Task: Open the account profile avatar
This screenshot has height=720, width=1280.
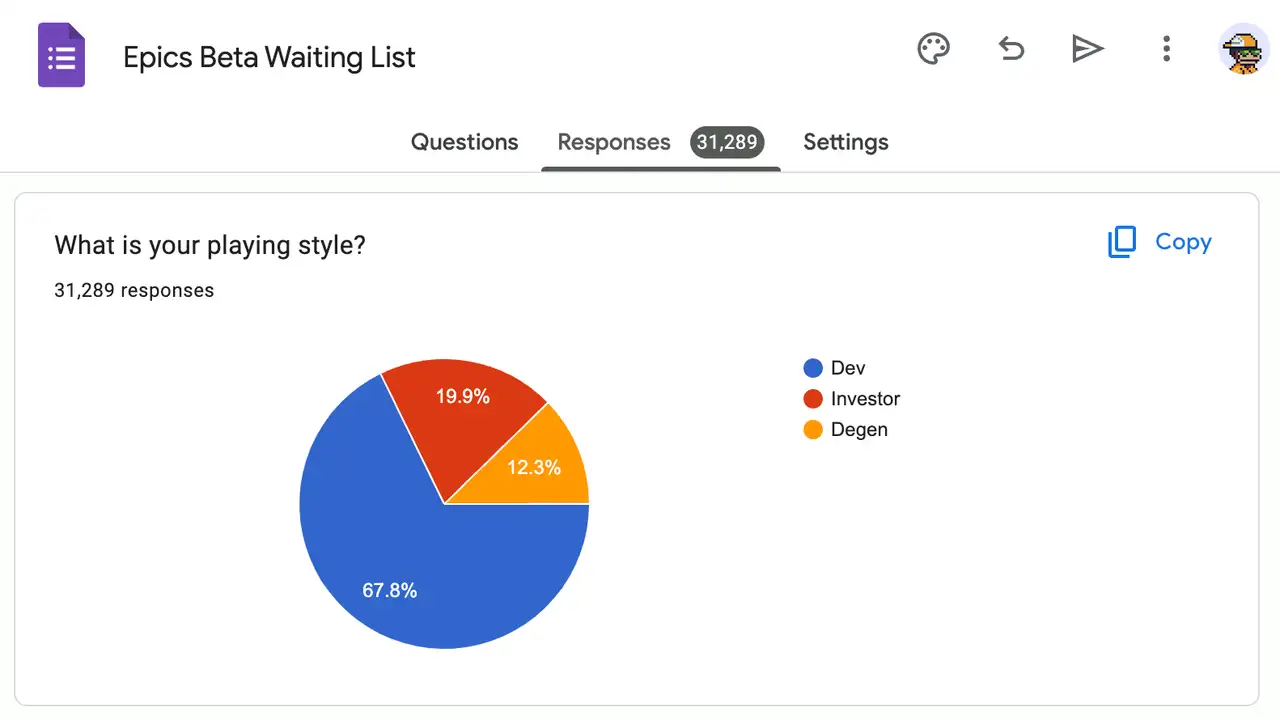Action: tap(1240, 48)
